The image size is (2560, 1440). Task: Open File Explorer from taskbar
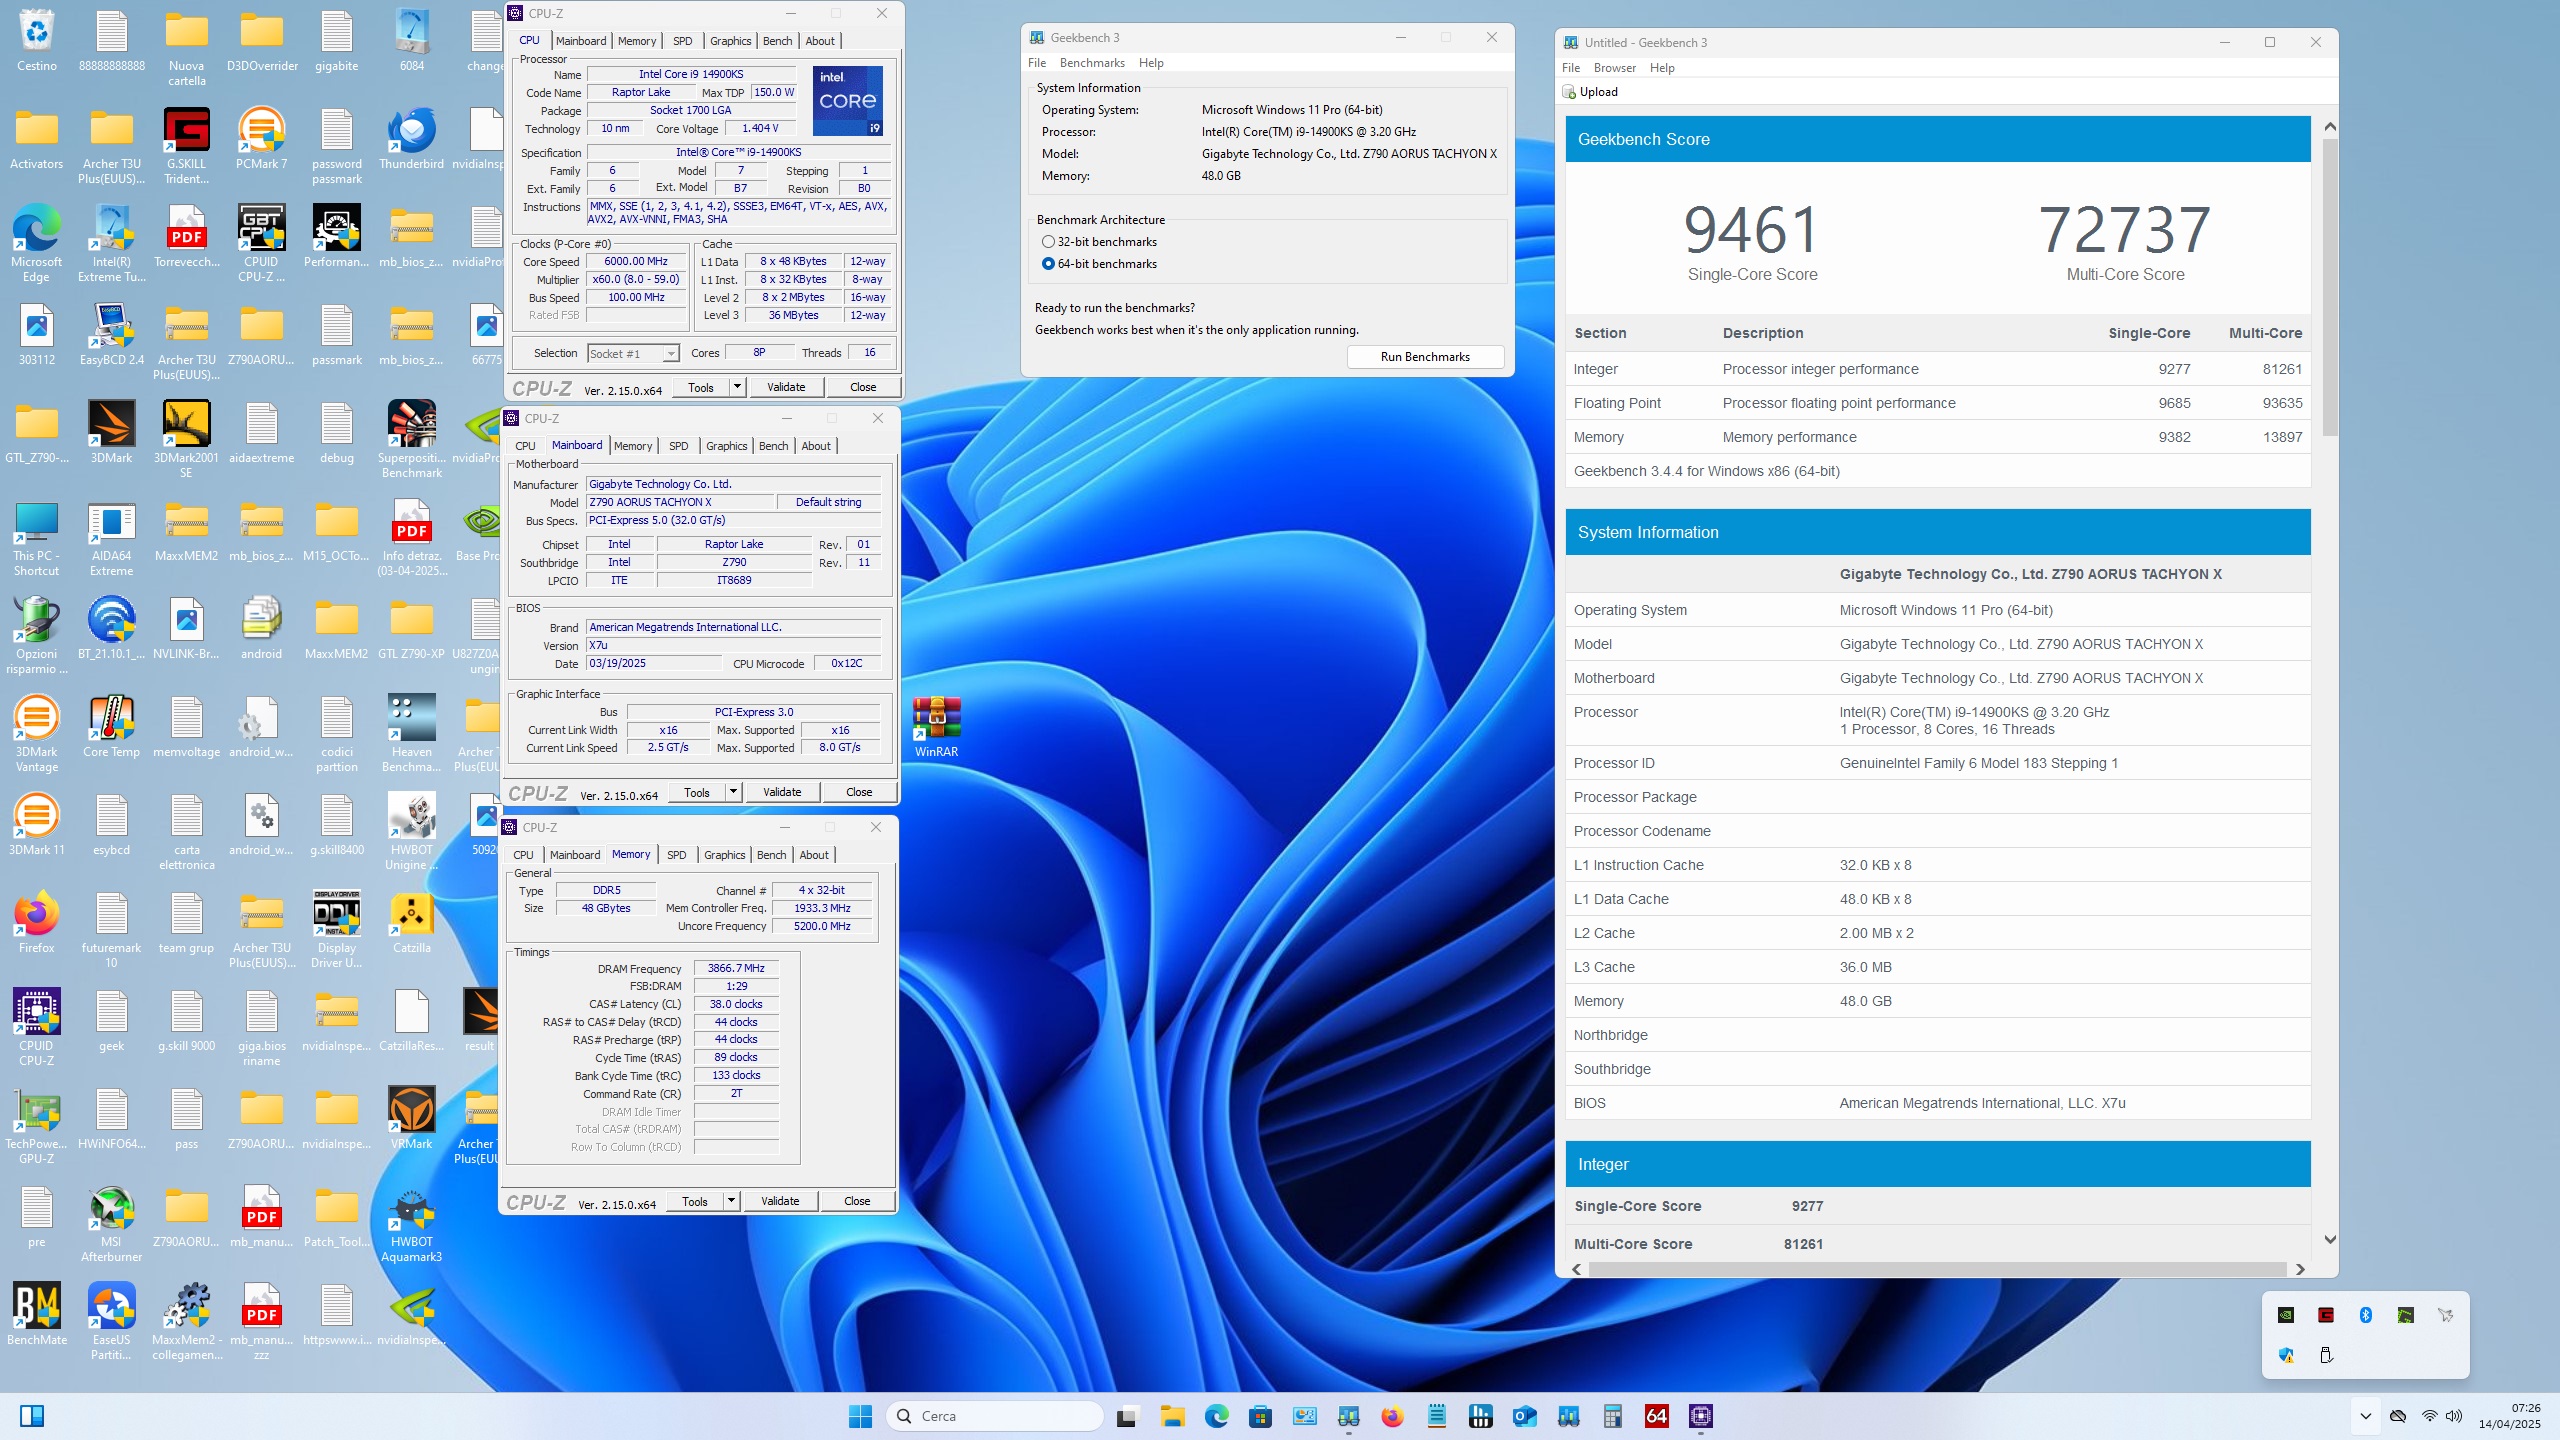(x=1172, y=1416)
